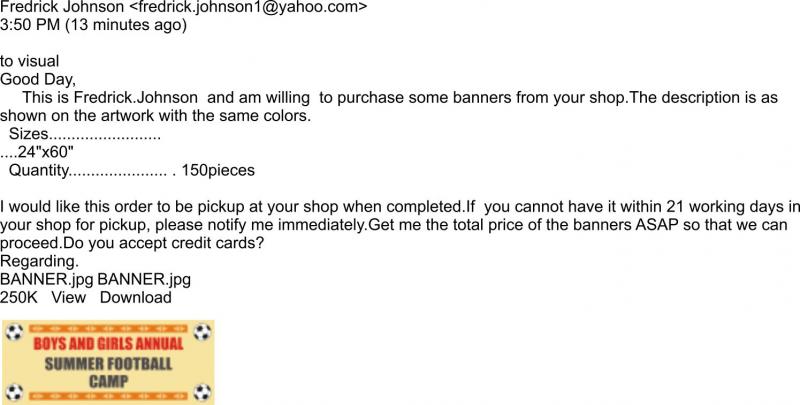Click the red BOYS AND GIRLS ANNUAL text
This screenshot has height=405, width=800.
click(x=108, y=344)
